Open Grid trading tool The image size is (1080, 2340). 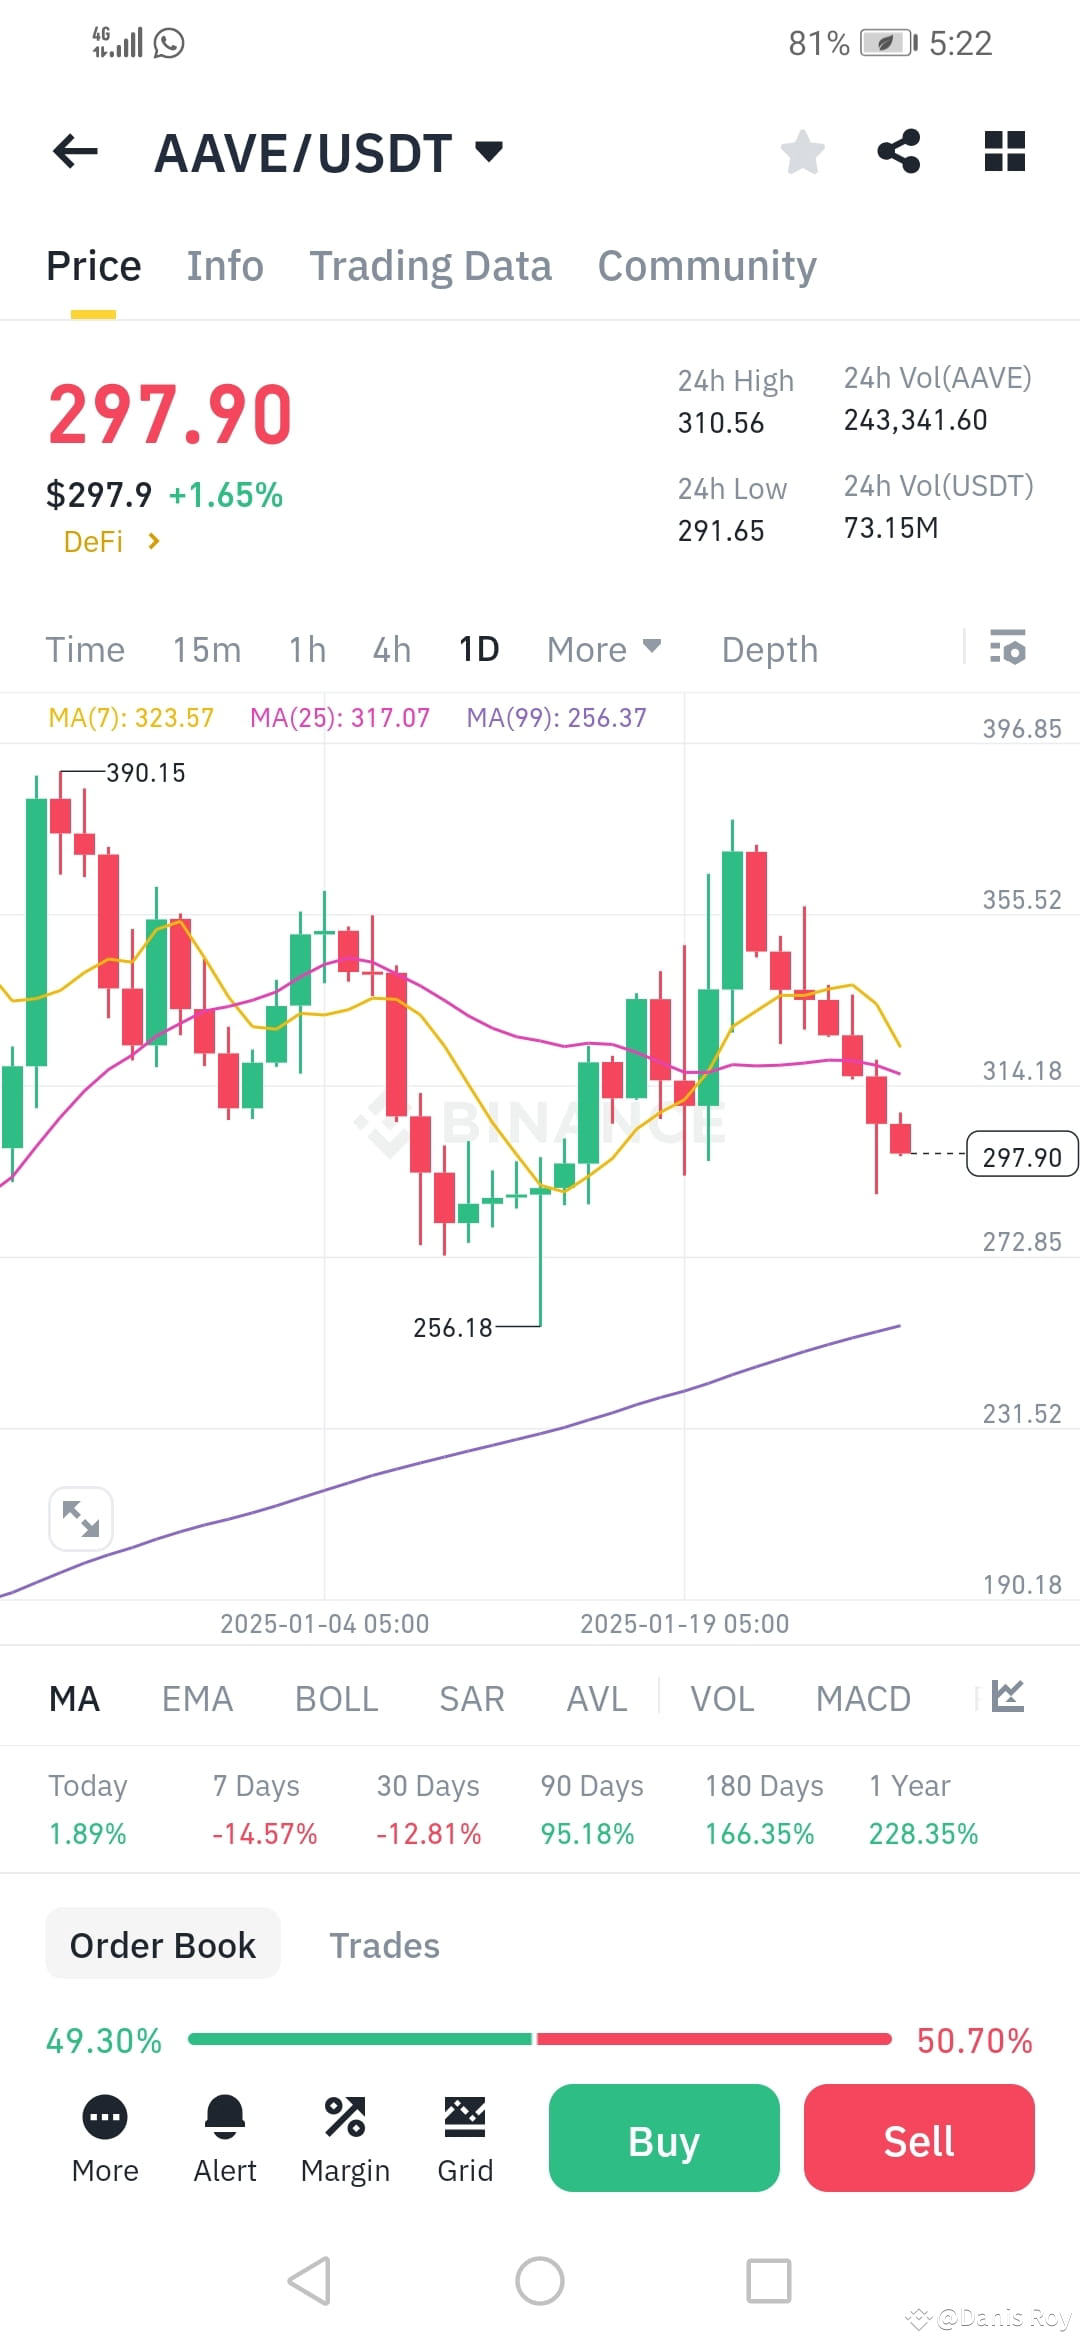[464, 2117]
